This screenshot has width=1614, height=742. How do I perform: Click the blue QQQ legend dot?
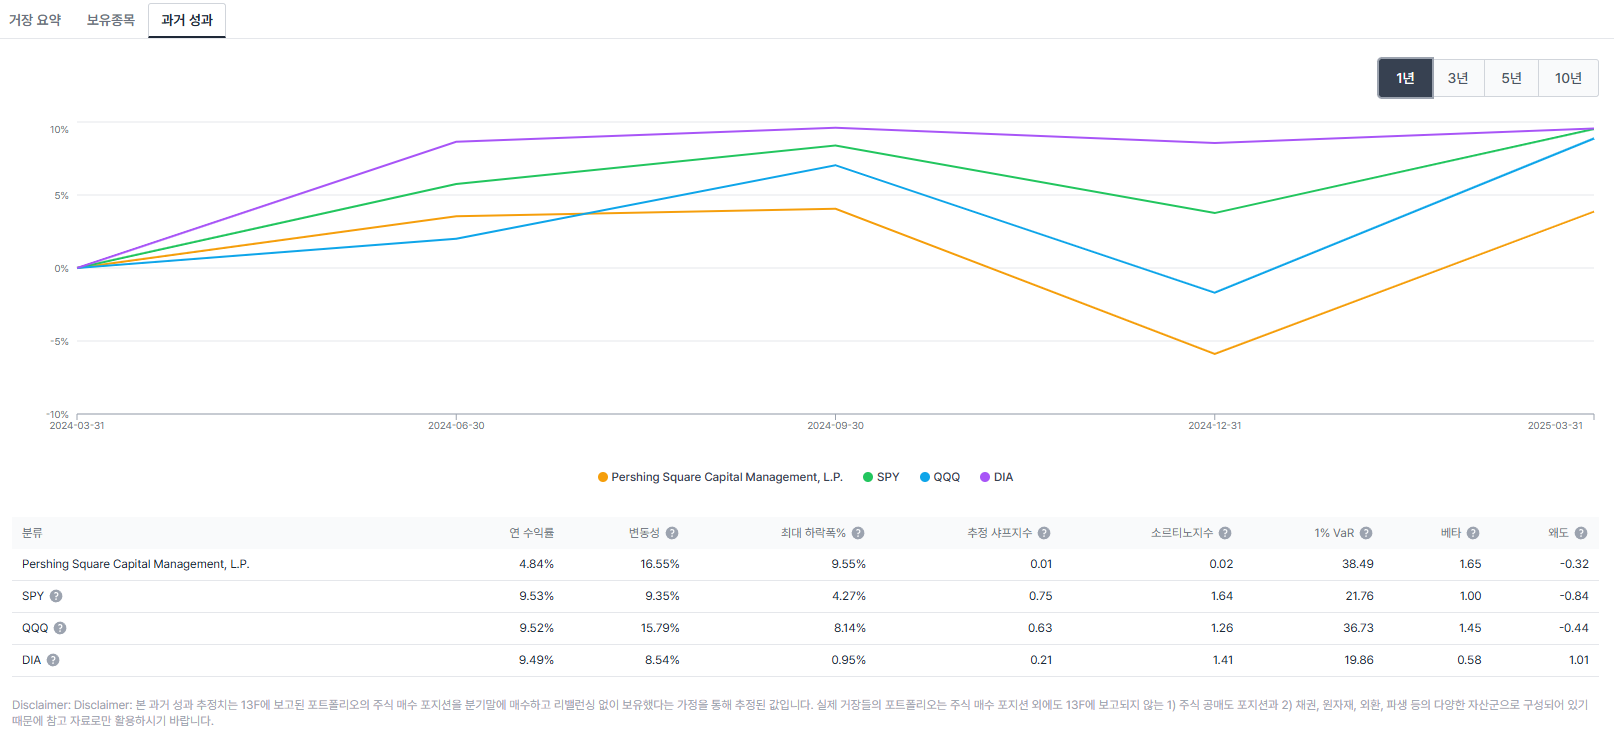pyautogui.click(x=925, y=477)
